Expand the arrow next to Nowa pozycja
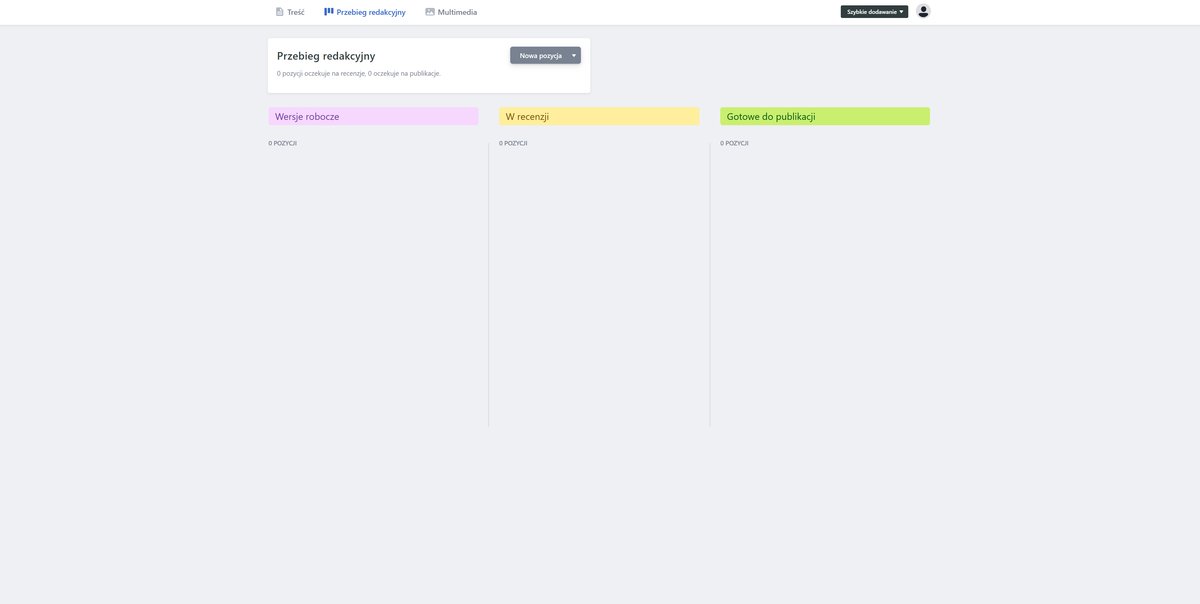The width and height of the screenshot is (1200, 604). tap(574, 56)
